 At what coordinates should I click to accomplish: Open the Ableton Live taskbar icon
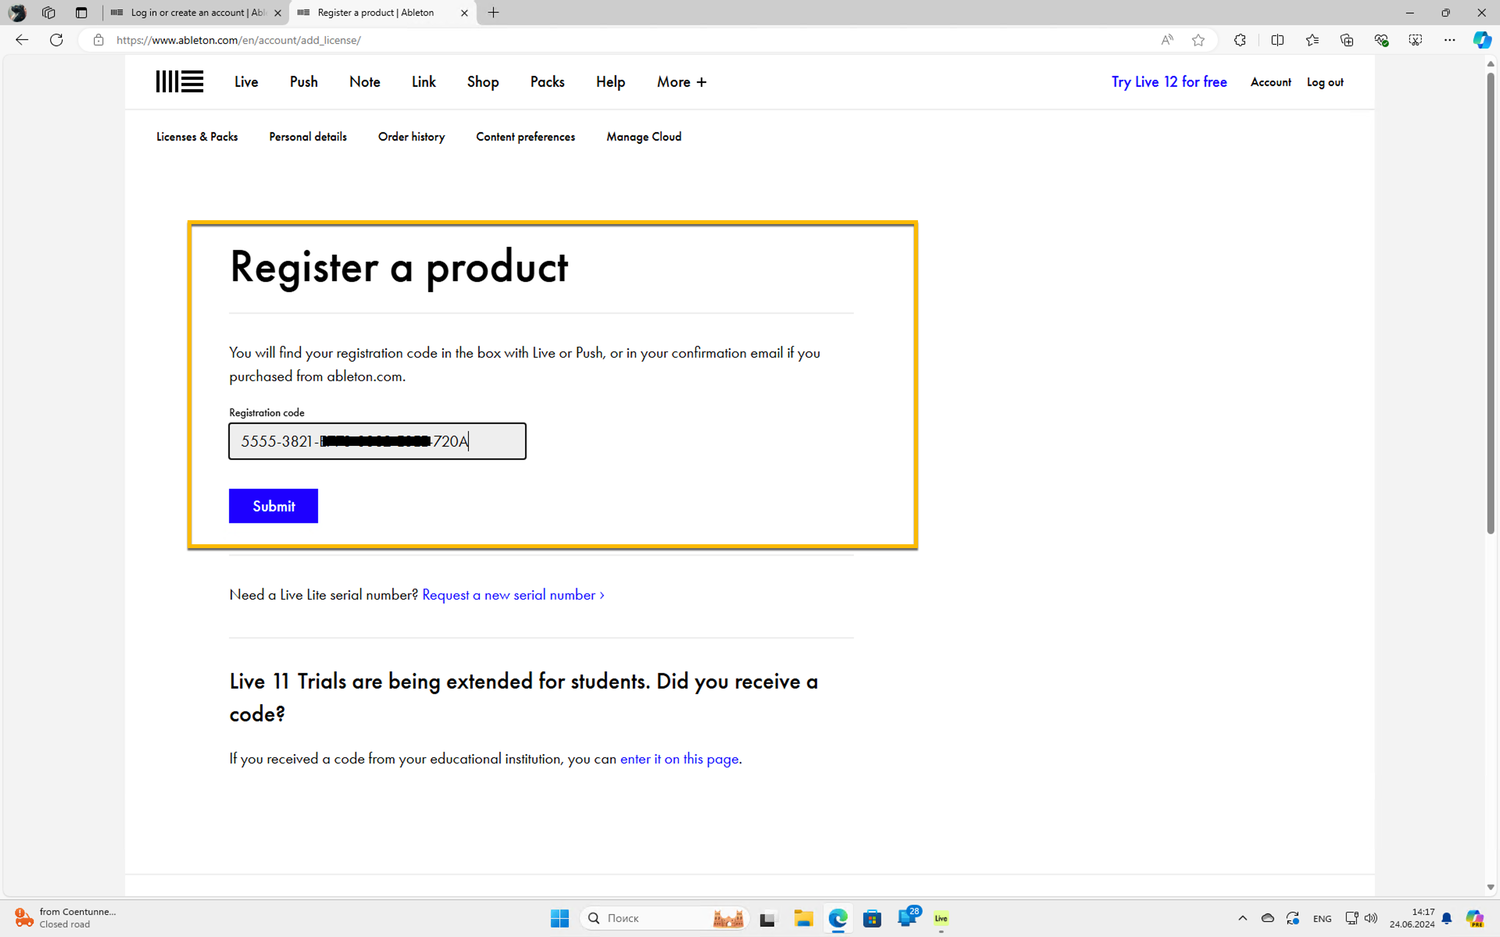941,918
